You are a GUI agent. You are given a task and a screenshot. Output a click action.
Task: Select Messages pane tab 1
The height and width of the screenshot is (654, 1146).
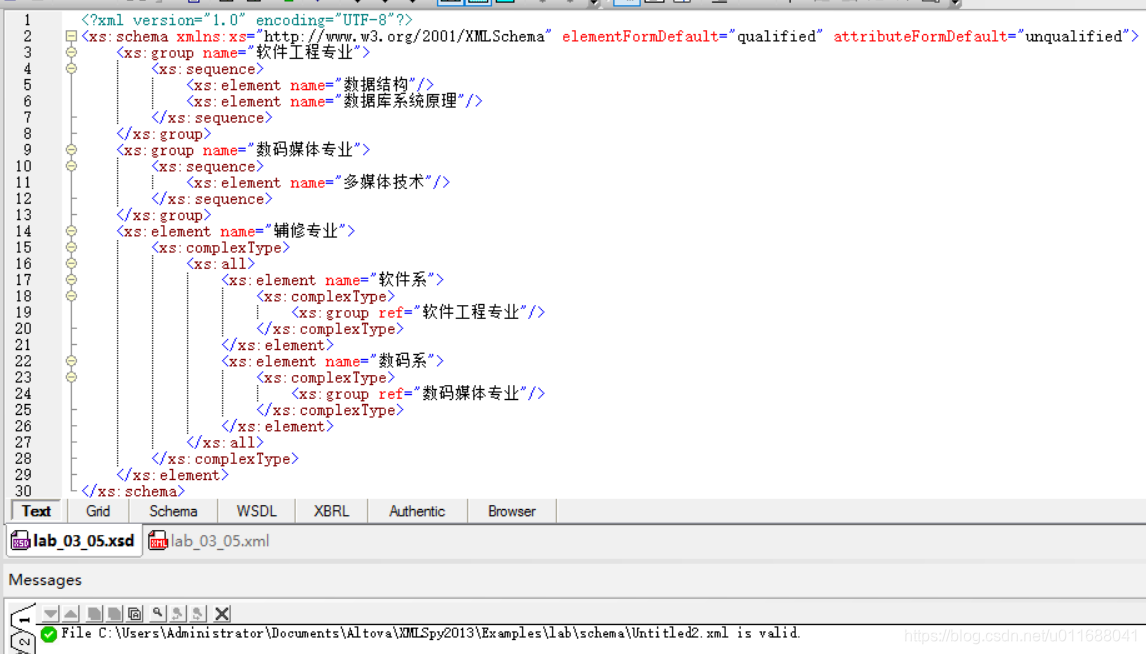coord(24,618)
